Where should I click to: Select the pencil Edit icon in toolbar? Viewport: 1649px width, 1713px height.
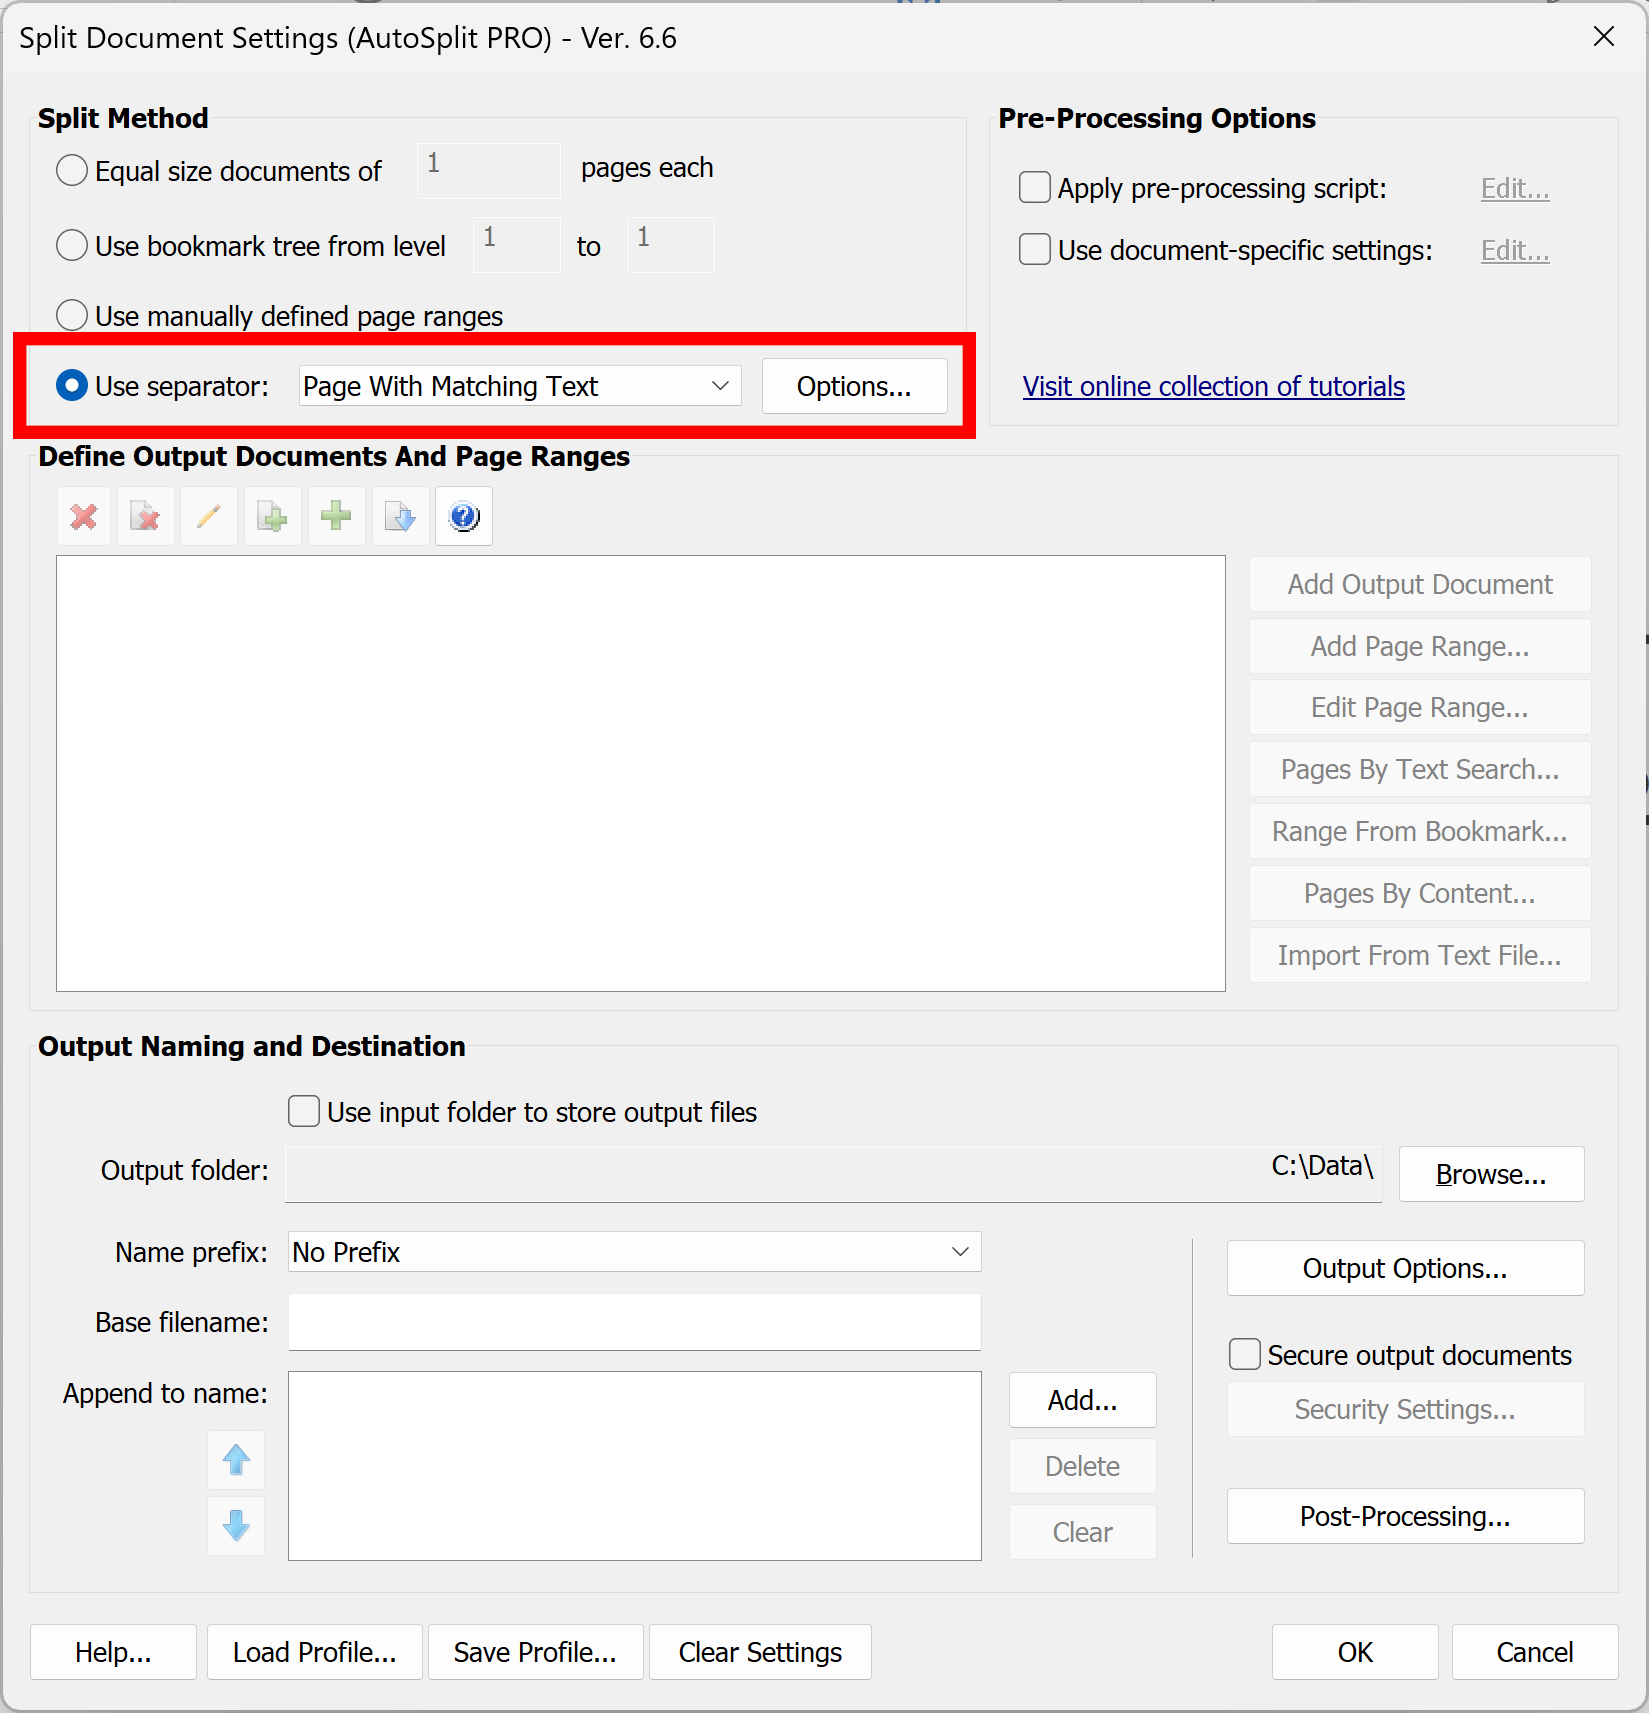click(x=209, y=516)
